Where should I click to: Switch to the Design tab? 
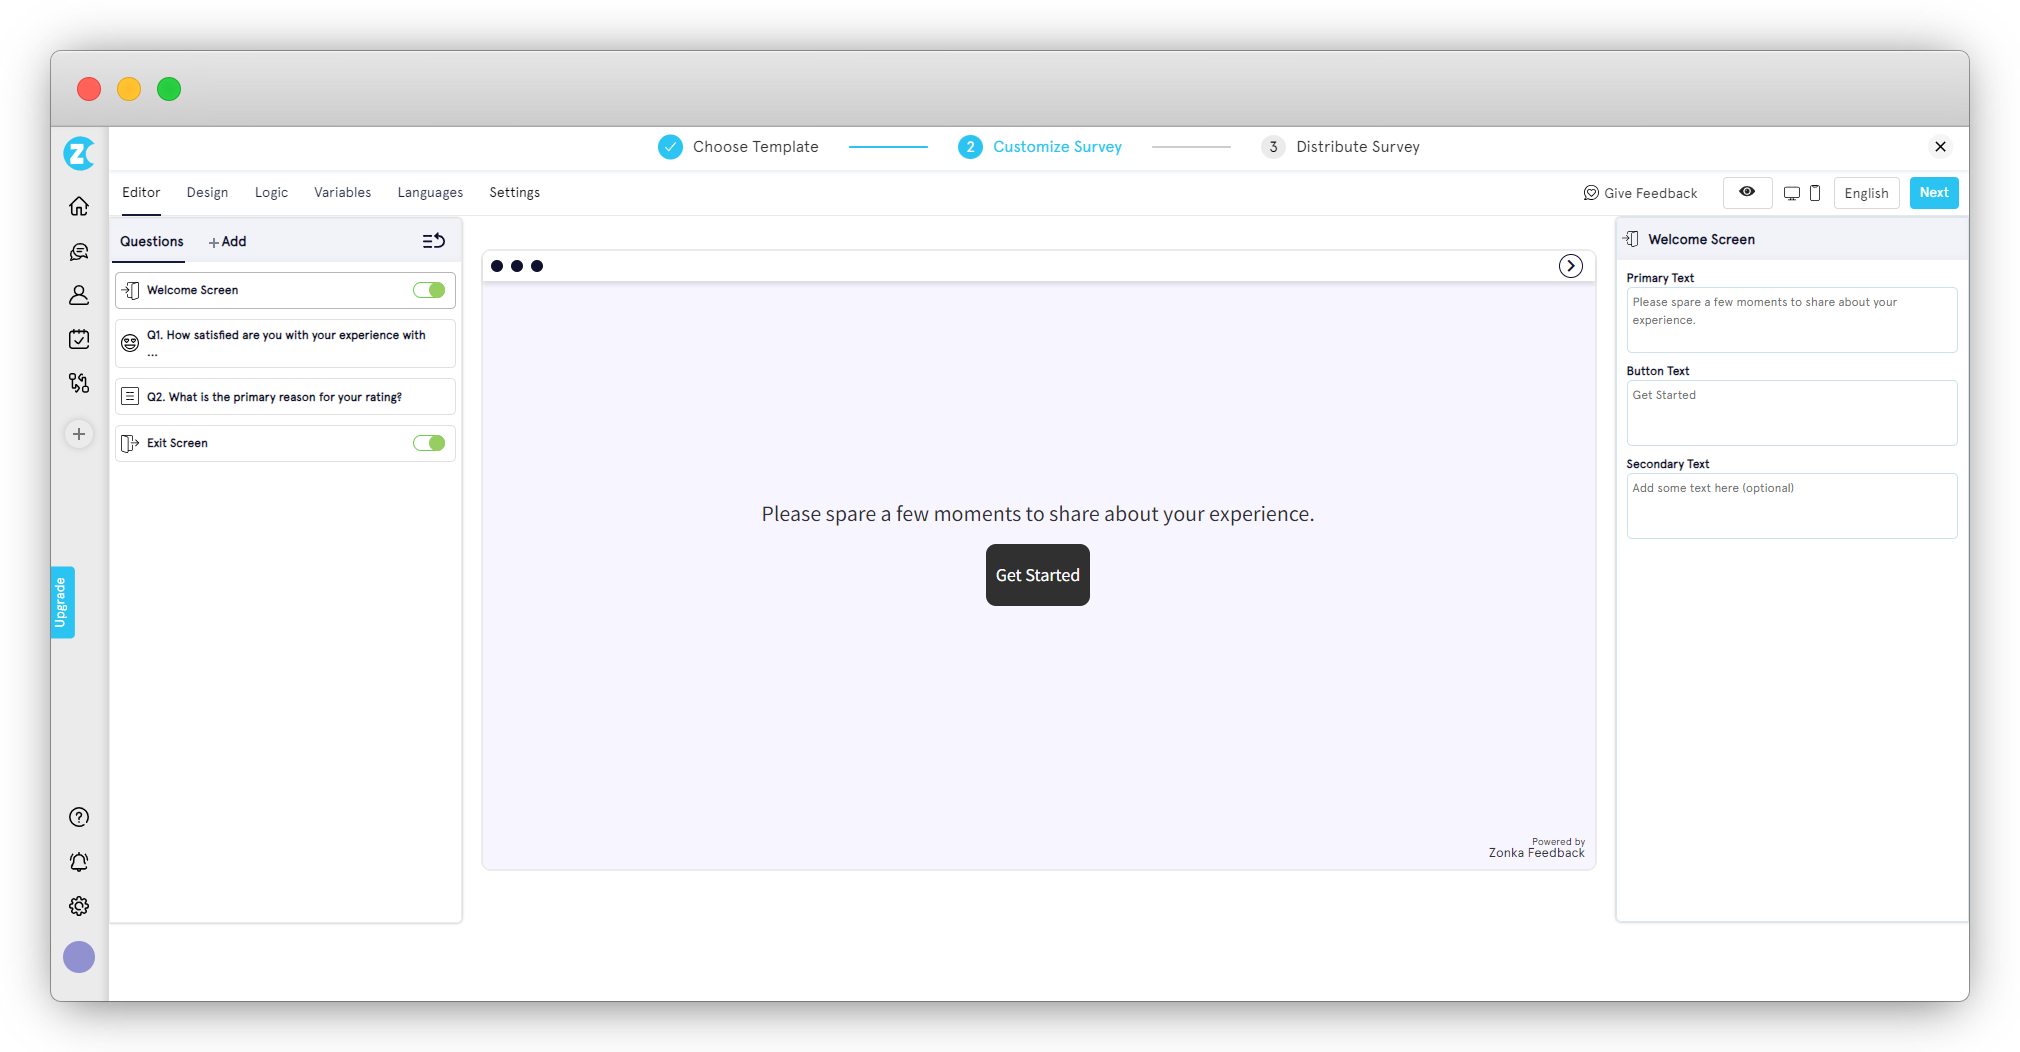[x=207, y=192]
